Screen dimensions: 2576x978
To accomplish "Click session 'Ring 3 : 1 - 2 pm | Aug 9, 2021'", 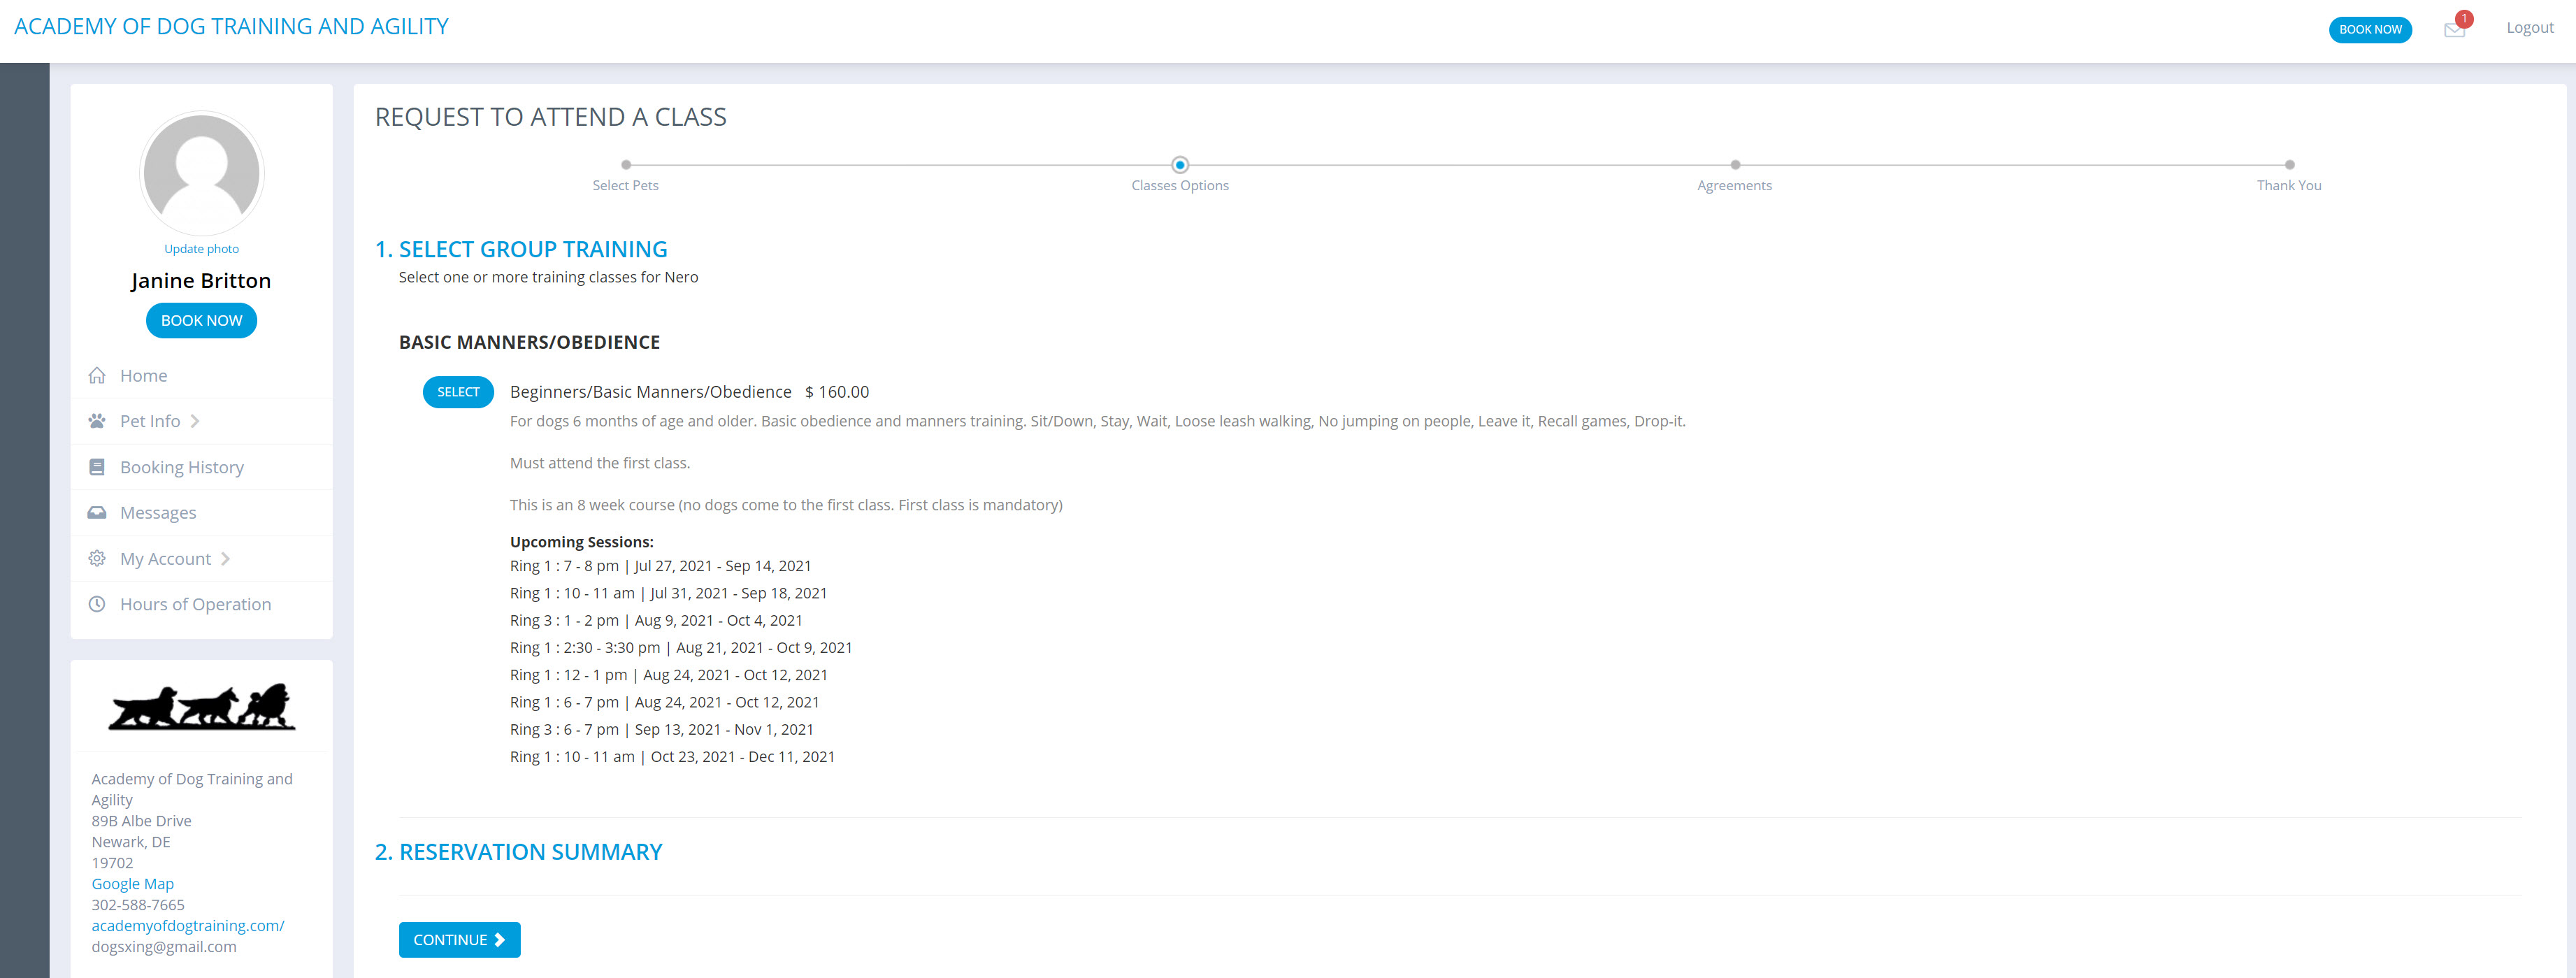I will pyautogui.click(x=656, y=620).
